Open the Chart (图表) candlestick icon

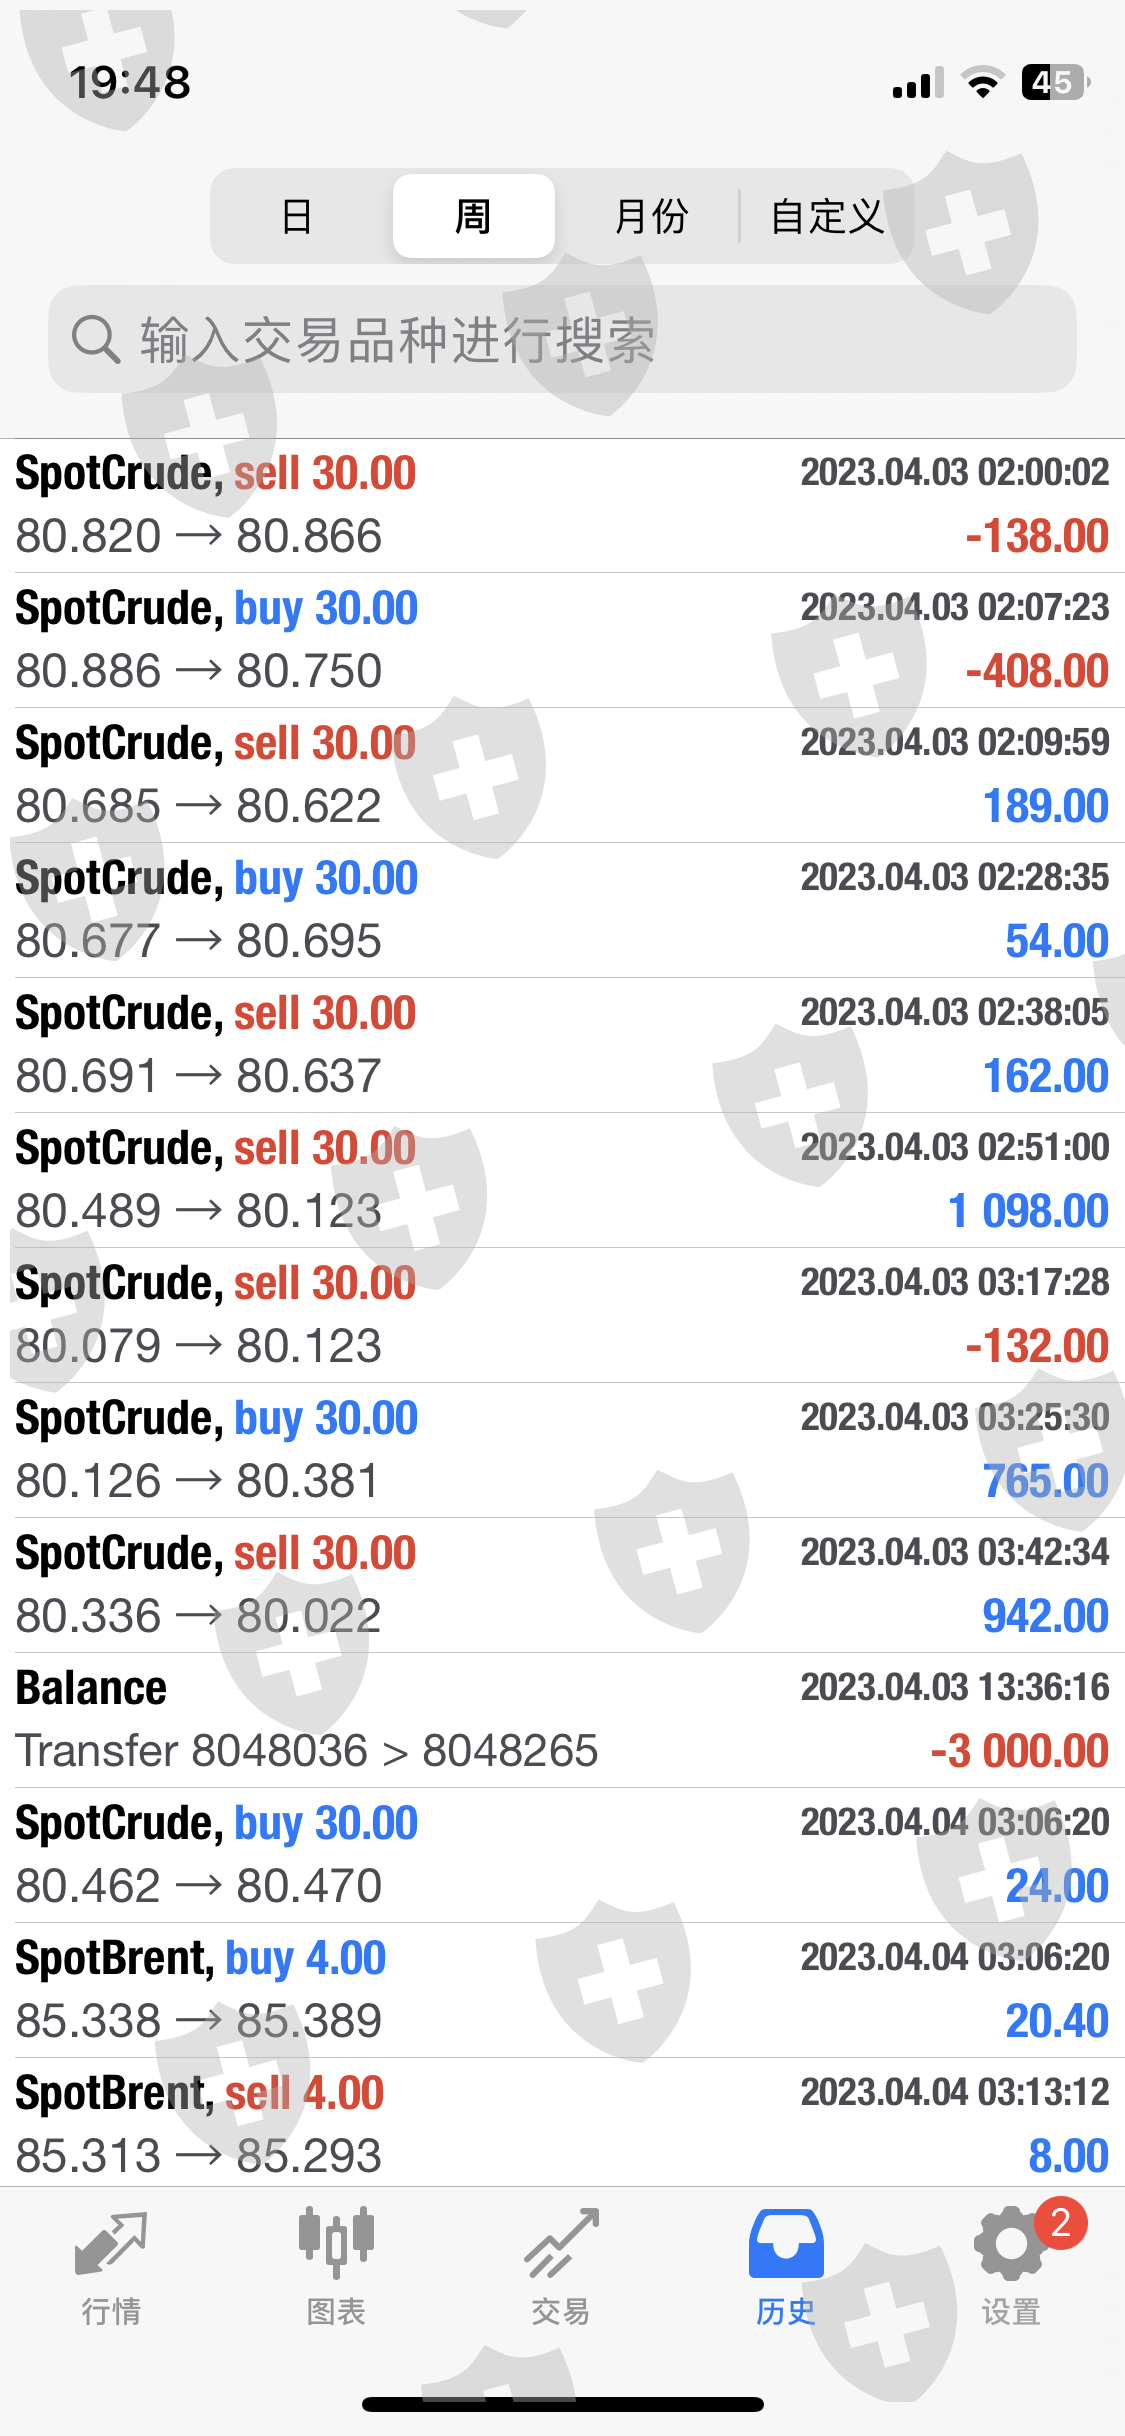pos(336,2244)
